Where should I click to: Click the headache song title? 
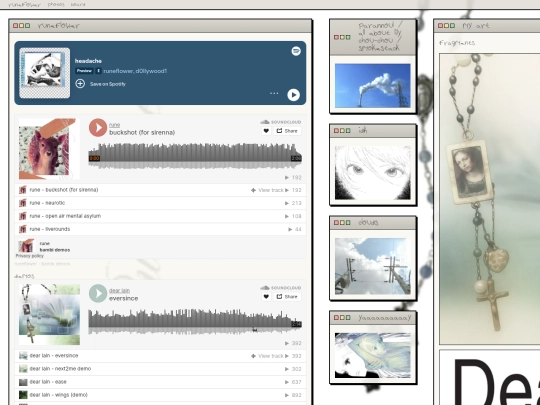[88, 61]
